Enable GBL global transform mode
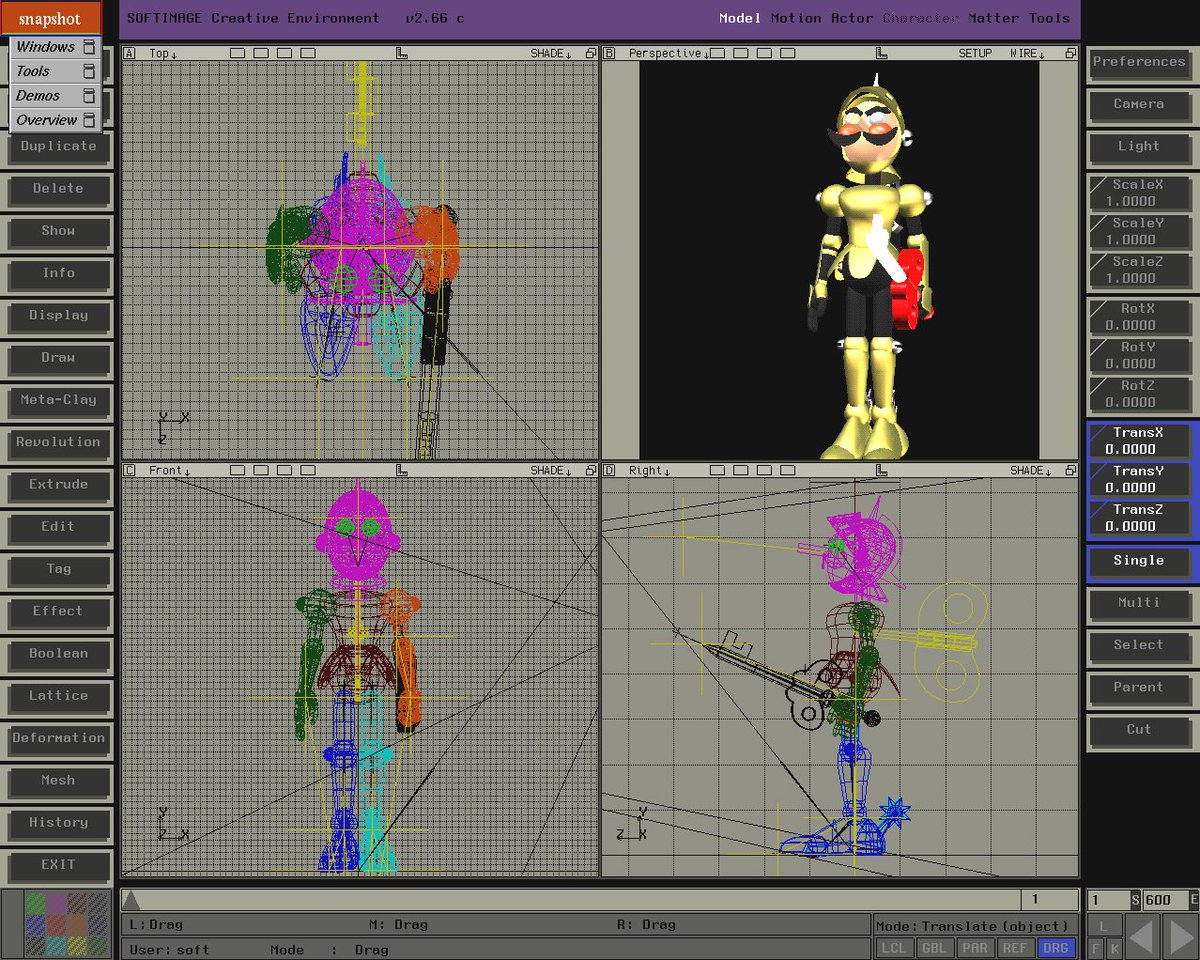Image resolution: width=1200 pixels, height=960 pixels. [x=934, y=948]
